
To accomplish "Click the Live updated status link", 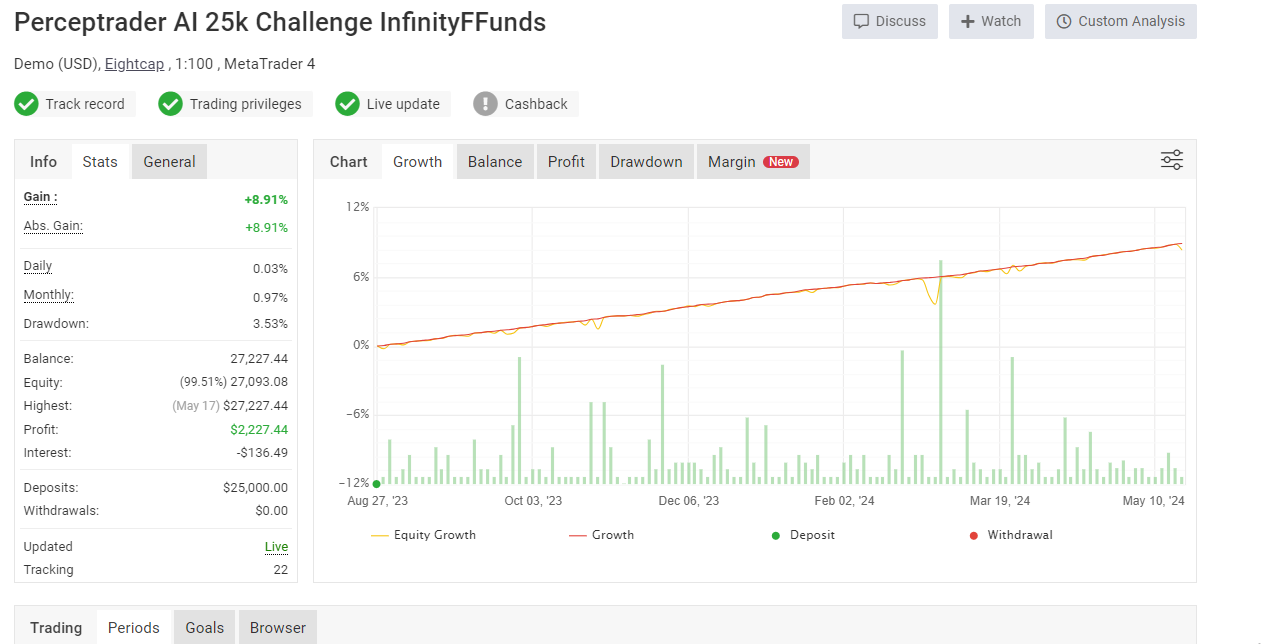I will pos(276,547).
